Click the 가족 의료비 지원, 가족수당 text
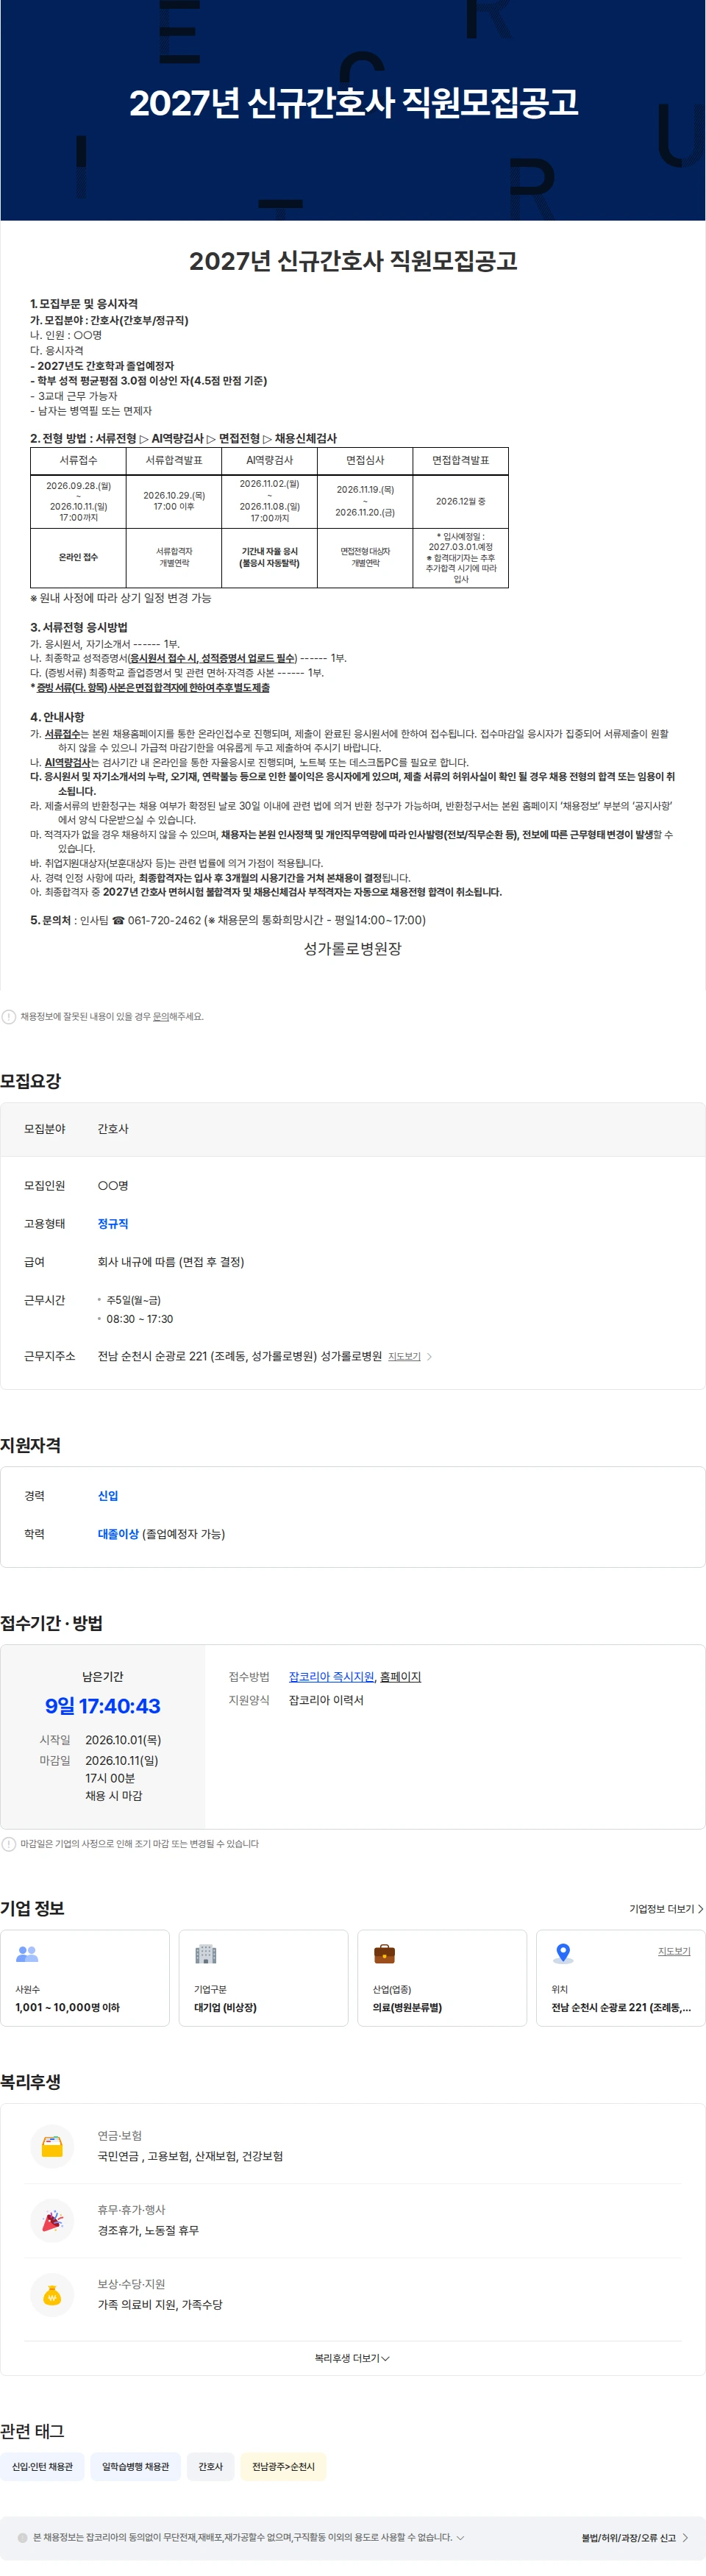Image resolution: width=706 pixels, height=2576 pixels. coord(160,2303)
